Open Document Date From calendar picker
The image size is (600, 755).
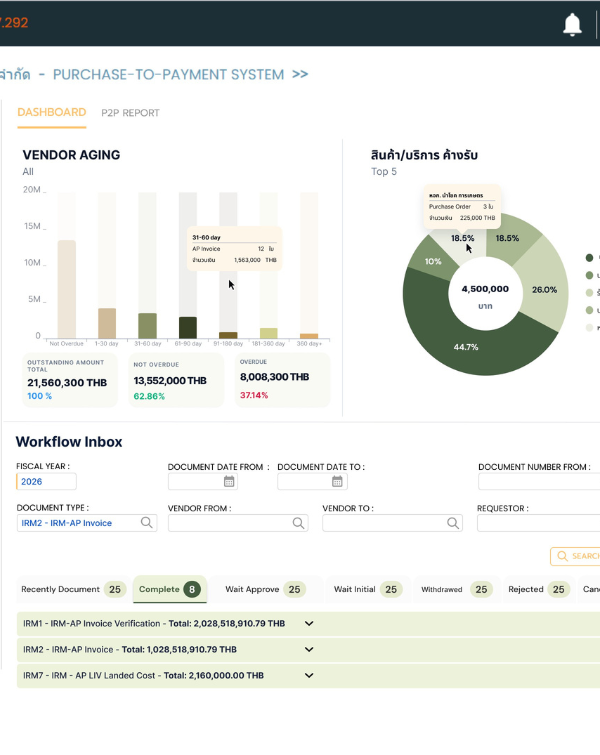pyautogui.click(x=229, y=481)
